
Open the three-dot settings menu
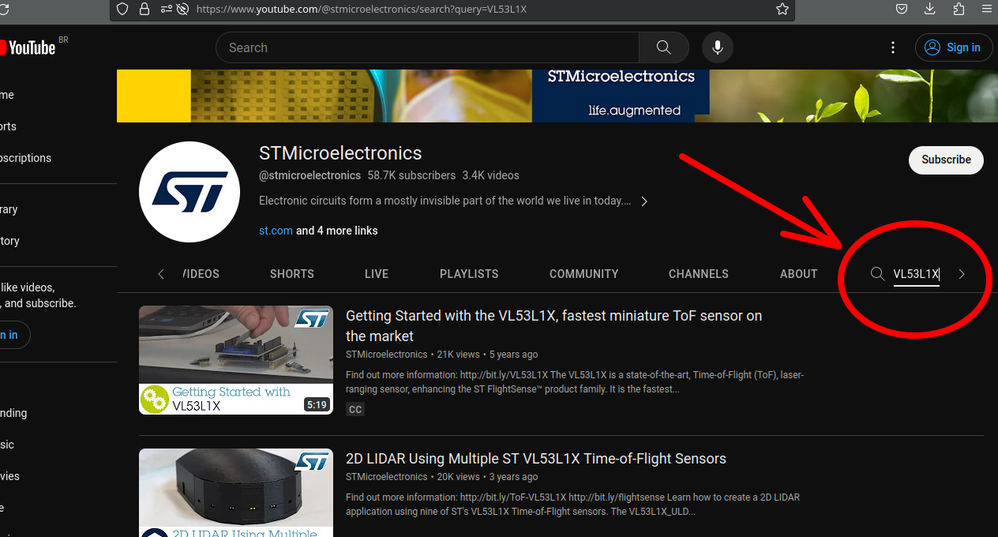[893, 48]
